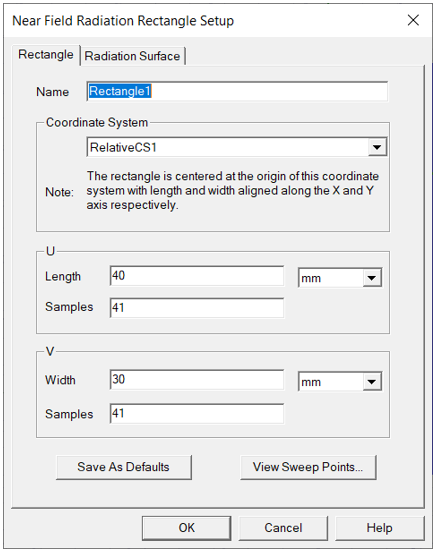Open the Coordinate System dropdown arrow
The height and width of the screenshot is (550, 438).
point(377,147)
